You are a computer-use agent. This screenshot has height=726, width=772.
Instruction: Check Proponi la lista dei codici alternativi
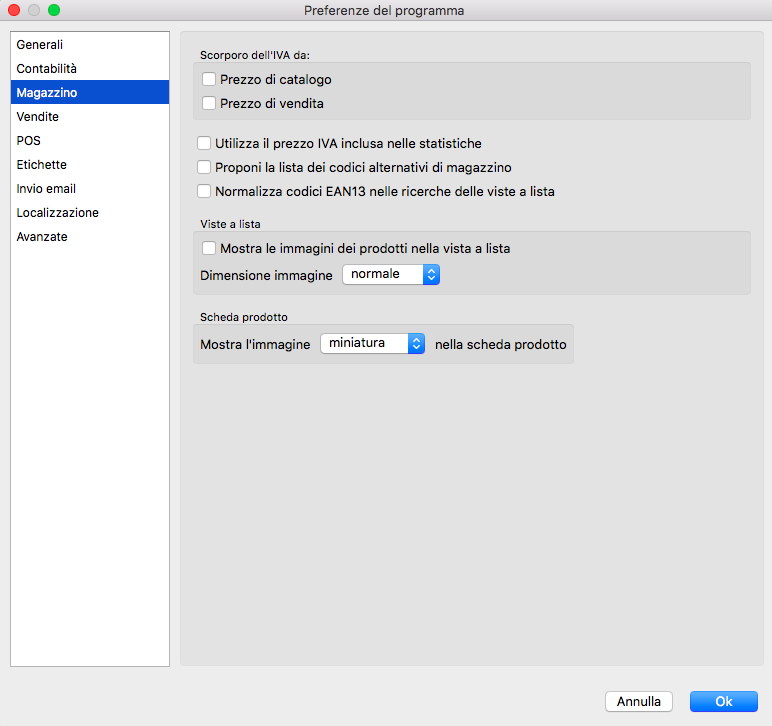click(x=204, y=168)
